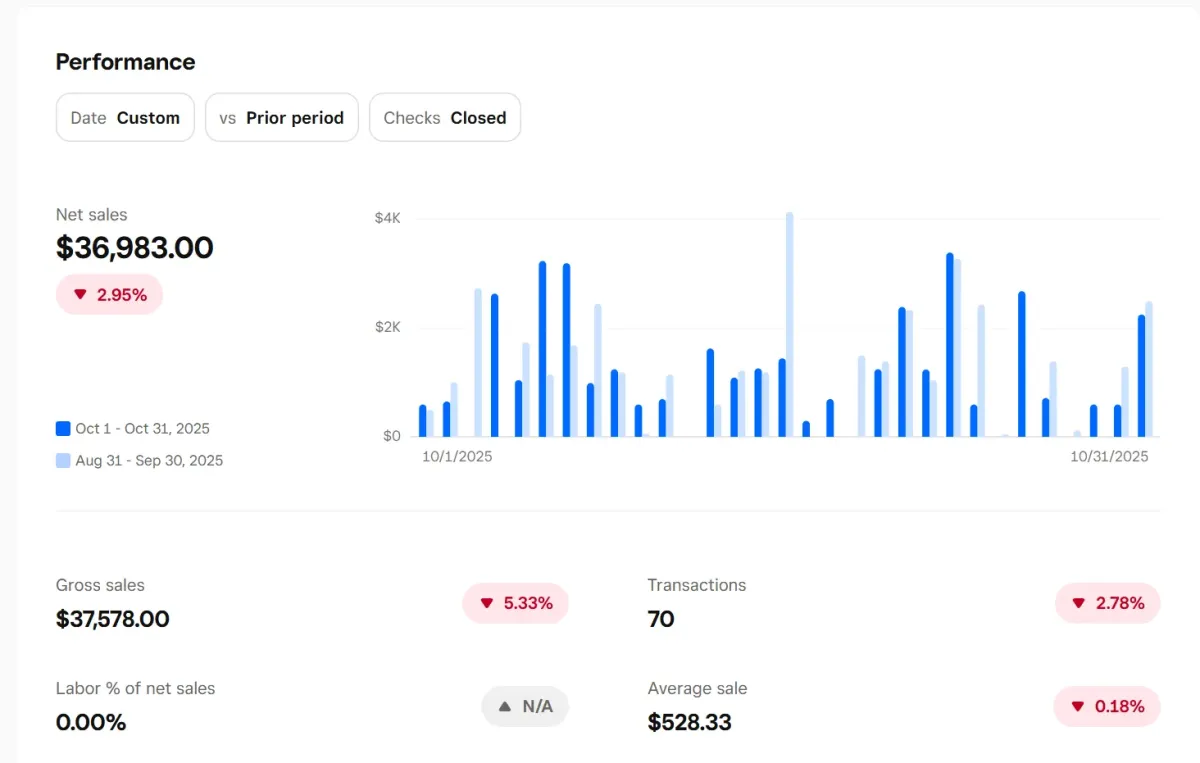Click the down arrow in the 5.33% badge
The height and width of the screenshot is (763, 1200).
pos(487,603)
